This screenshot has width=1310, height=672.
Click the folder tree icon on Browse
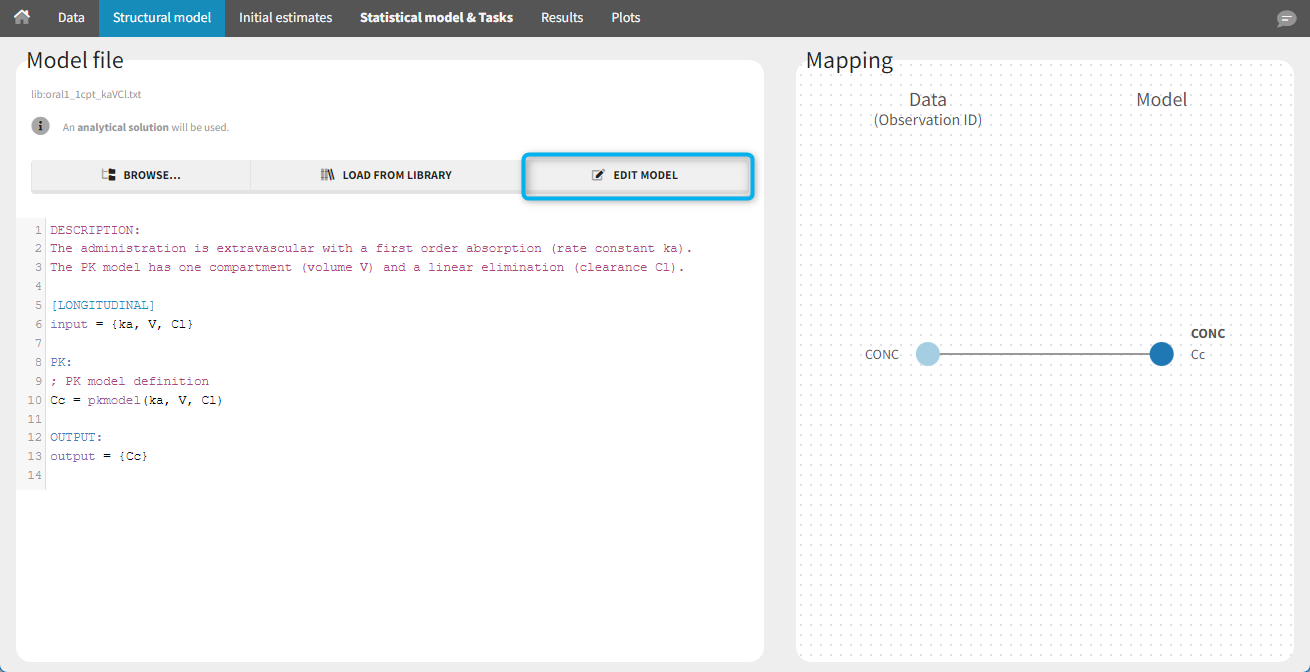tap(109, 175)
